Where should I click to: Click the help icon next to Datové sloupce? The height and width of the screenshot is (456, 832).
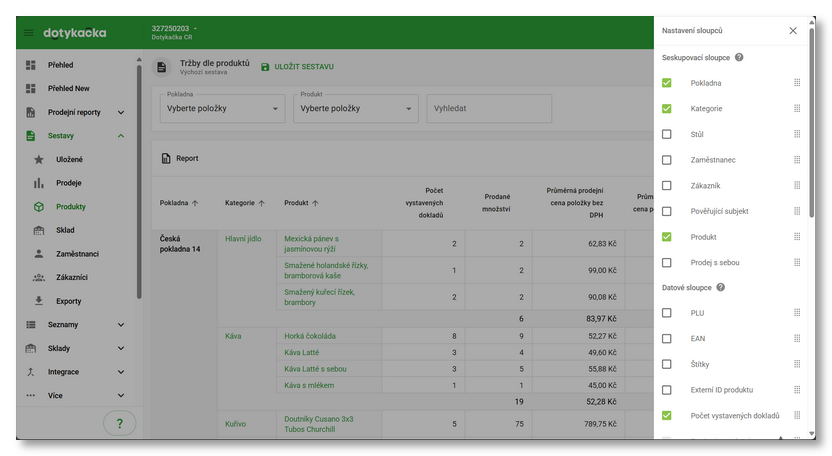tap(721, 287)
